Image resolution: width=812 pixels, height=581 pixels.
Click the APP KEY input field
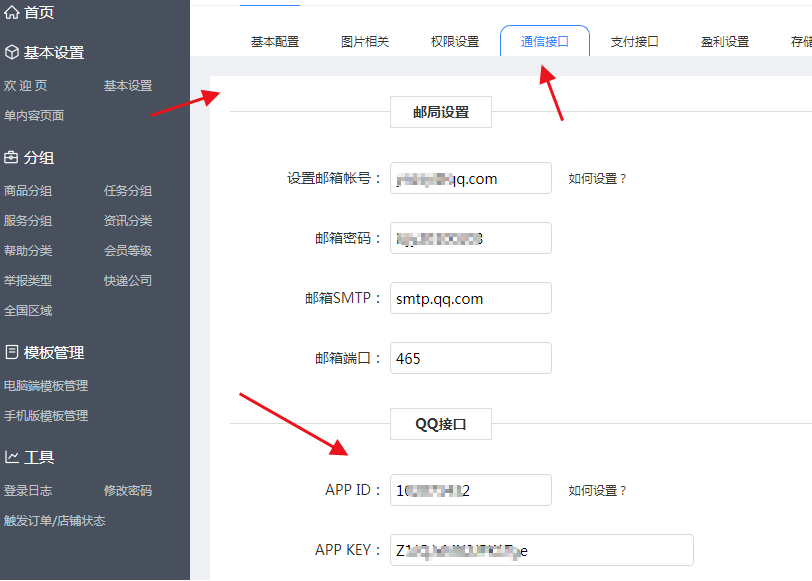[x=542, y=550]
